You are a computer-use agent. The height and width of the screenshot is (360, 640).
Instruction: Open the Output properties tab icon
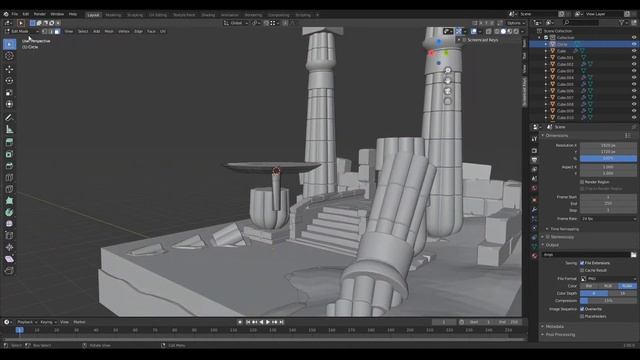534,160
